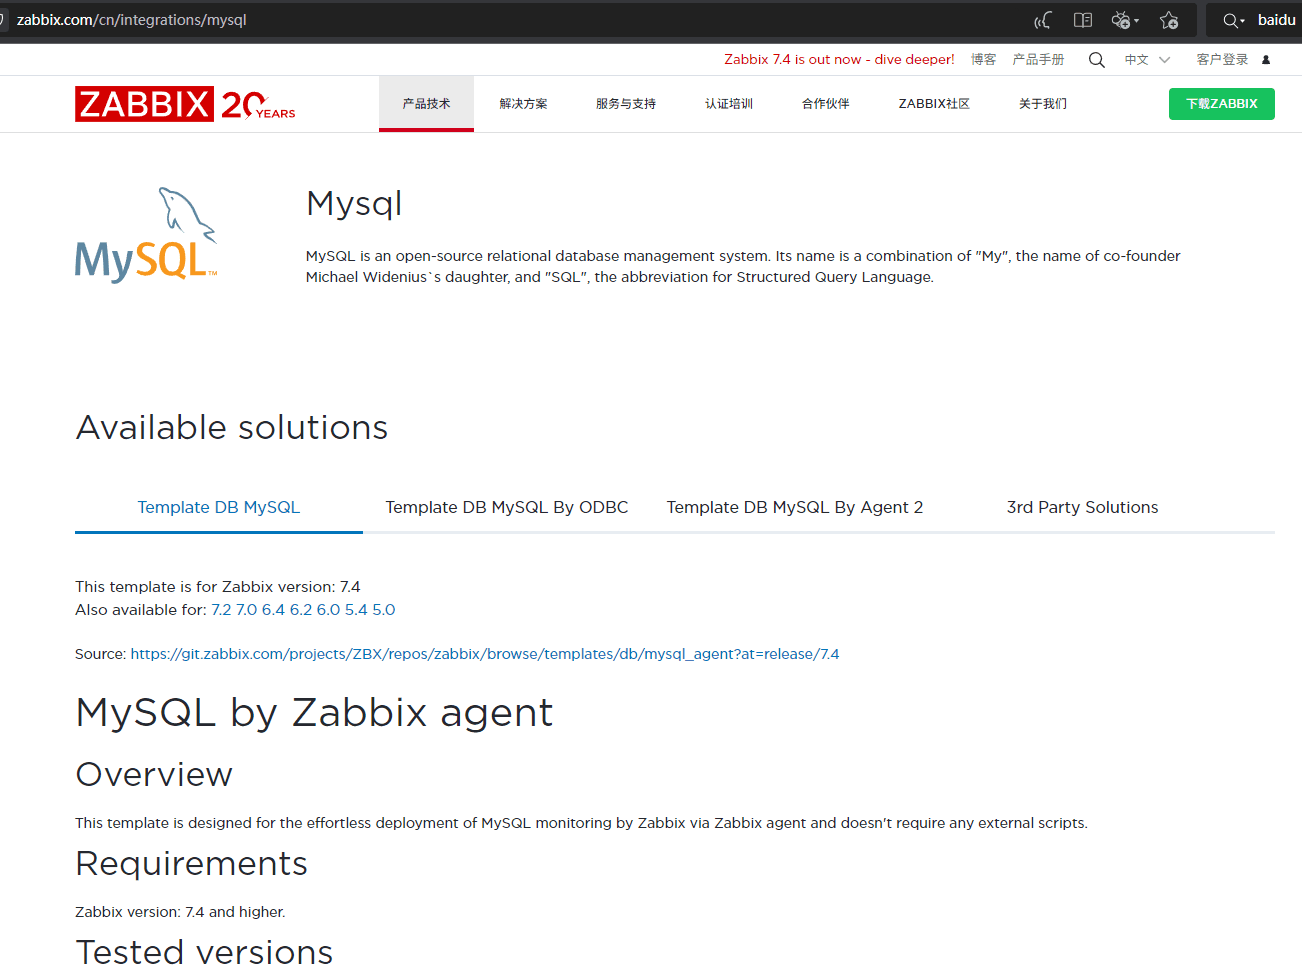Click the Available solutions heading
Image resolution: width=1302 pixels, height=973 pixels.
coord(232,428)
